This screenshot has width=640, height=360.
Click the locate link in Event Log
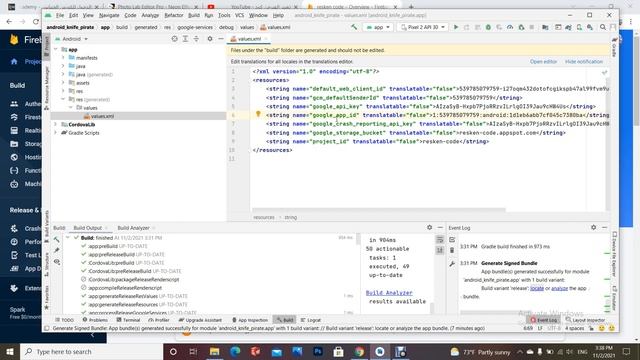(537, 288)
